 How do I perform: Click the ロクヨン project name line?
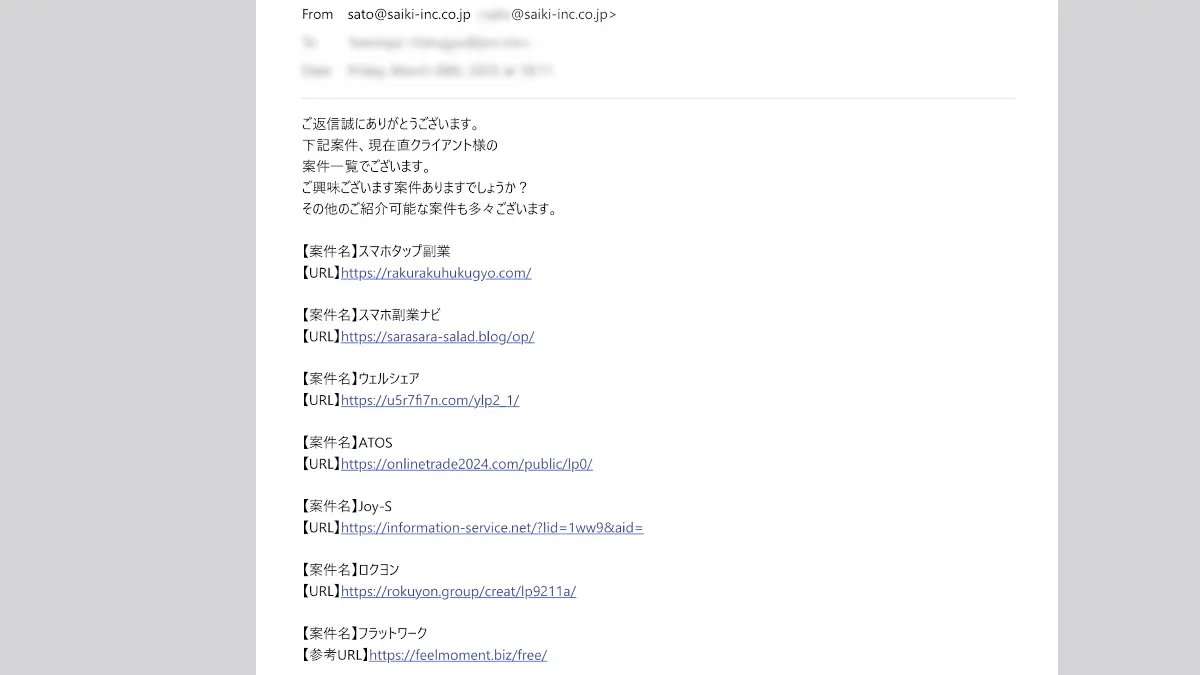click(350, 570)
